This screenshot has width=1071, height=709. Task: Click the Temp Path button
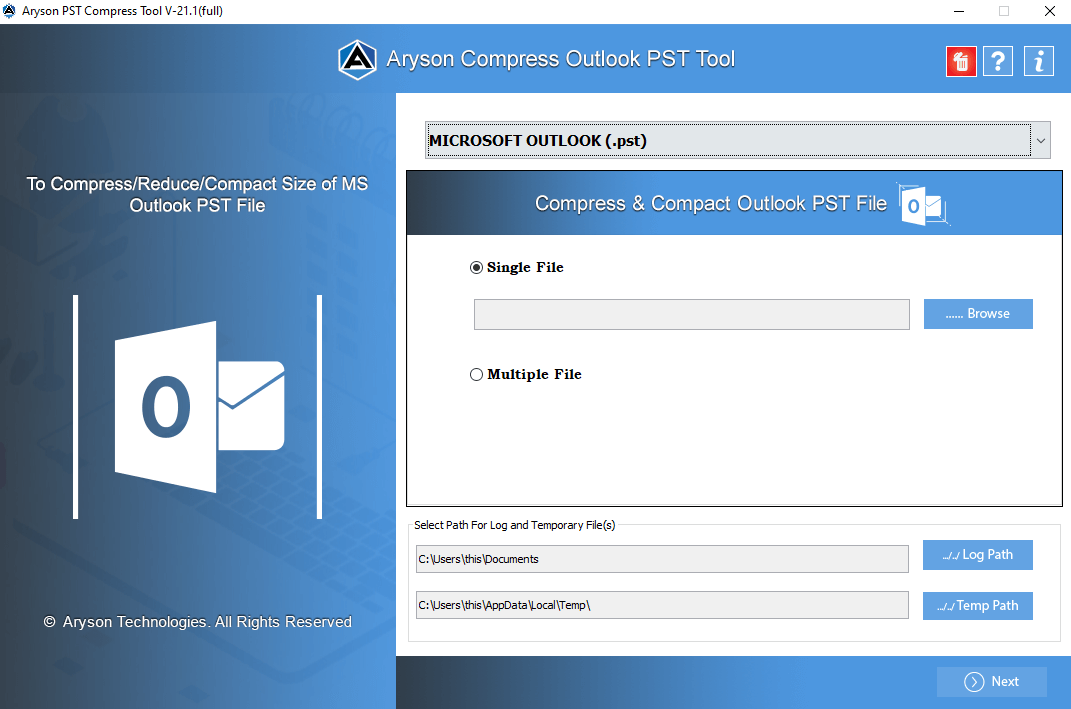pyautogui.click(x=977, y=605)
